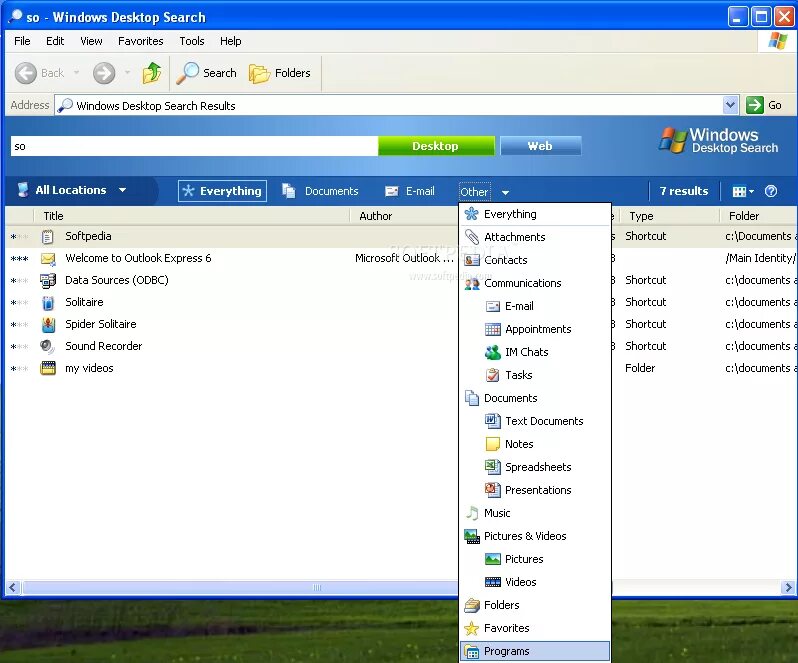Choose Contacts card icon in menu
Viewport: 798px width, 663px height.
point(472,260)
